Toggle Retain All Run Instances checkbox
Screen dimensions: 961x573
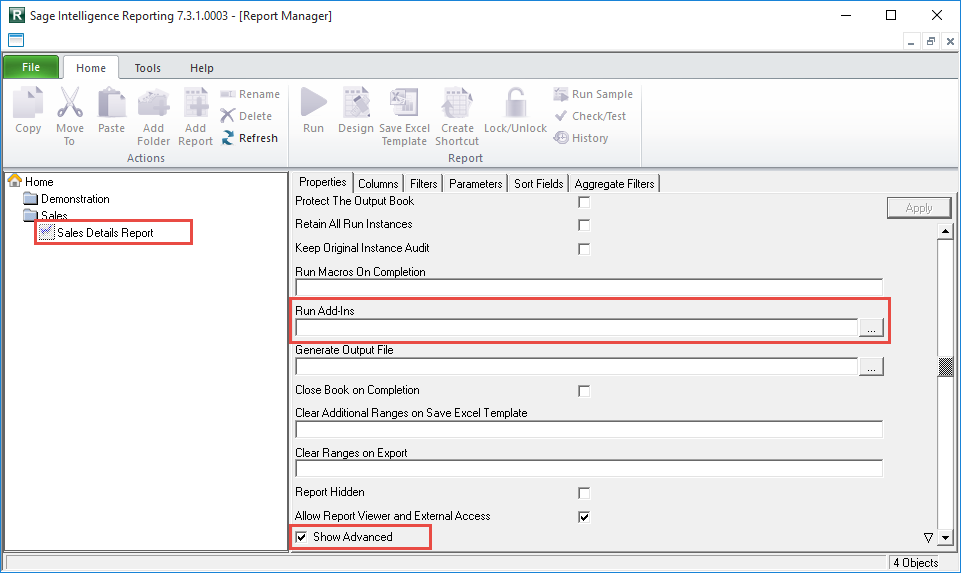584,225
